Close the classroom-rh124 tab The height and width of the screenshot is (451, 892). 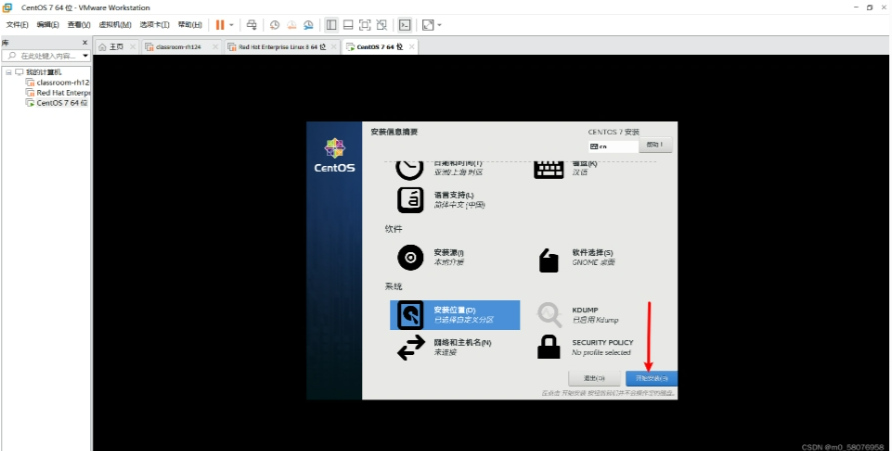pos(216,47)
